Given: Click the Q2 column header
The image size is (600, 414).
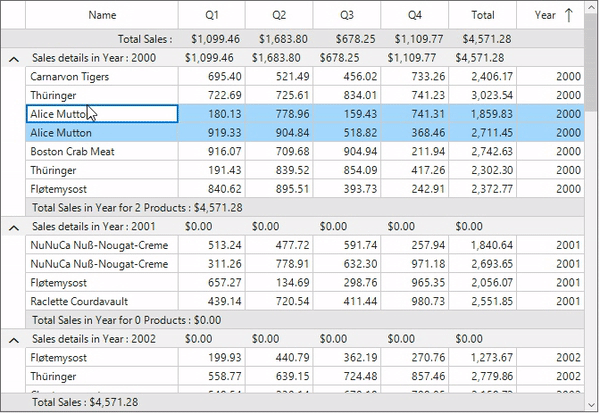Looking at the screenshot, I should coord(278,15).
